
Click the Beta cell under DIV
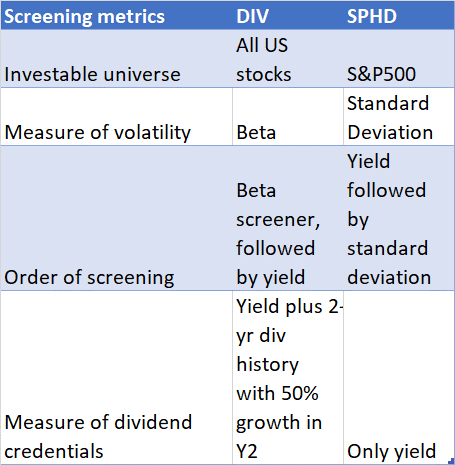(288, 117)
